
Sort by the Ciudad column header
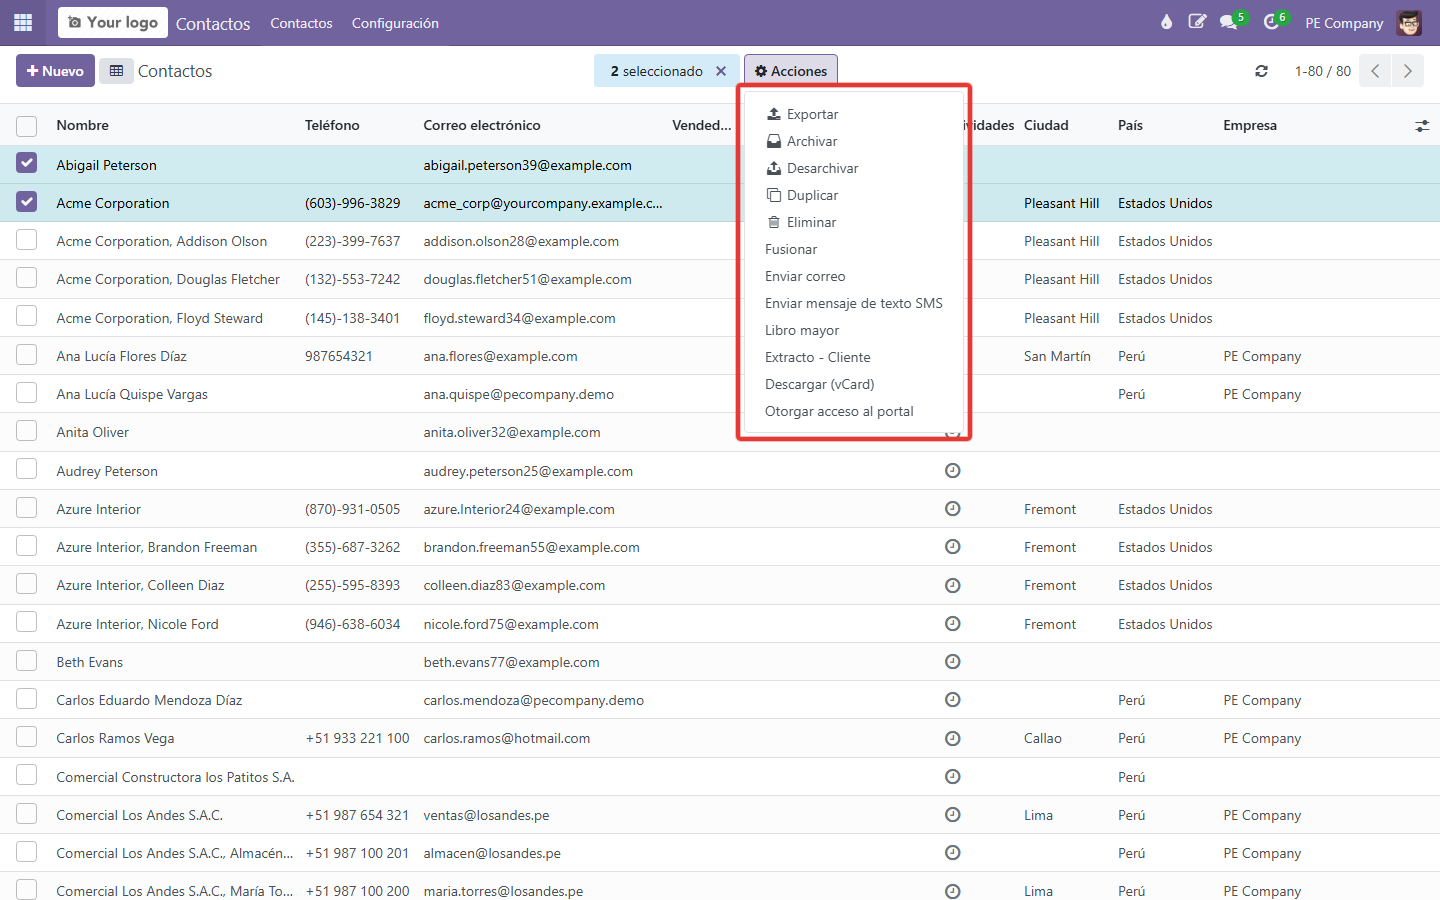click(x=1046, y=126)
